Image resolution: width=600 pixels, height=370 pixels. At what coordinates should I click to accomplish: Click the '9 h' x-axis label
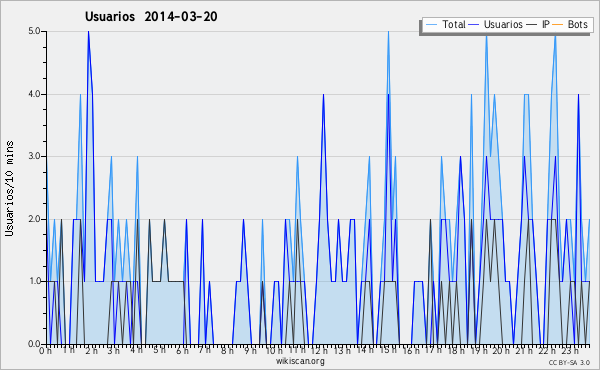pyautogui.click(x=250, y=351)
